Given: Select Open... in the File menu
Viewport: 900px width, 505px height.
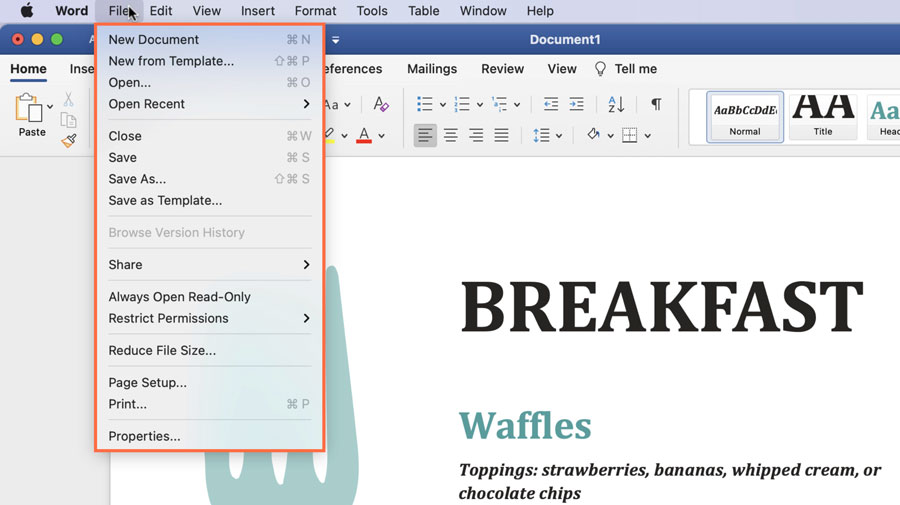Looking at the screenshot, I should (210, 83).
